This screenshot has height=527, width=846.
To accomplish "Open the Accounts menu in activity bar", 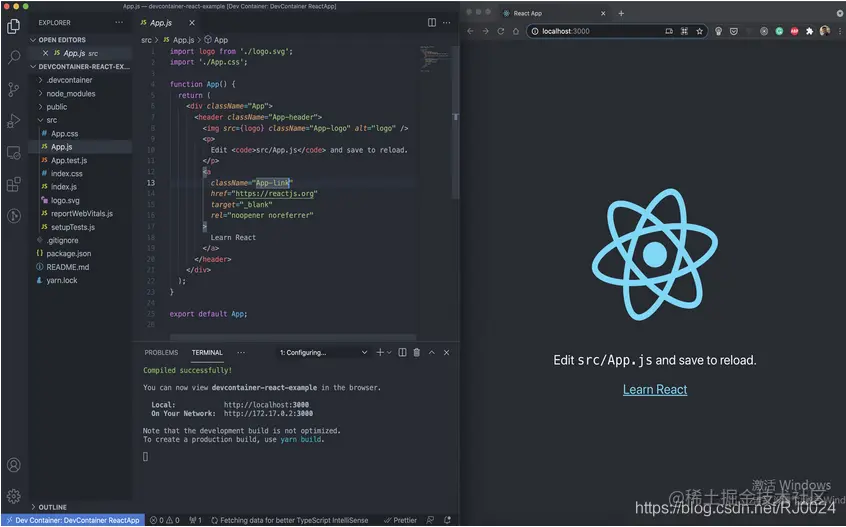I will click(14, 465).
